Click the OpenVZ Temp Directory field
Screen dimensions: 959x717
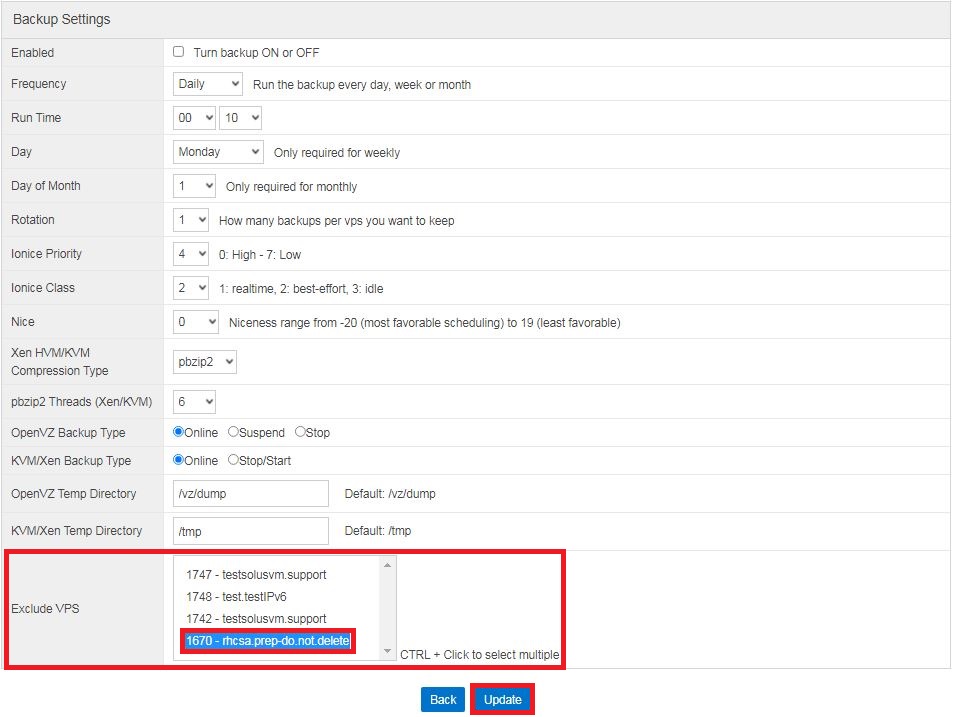coord(250,494)
